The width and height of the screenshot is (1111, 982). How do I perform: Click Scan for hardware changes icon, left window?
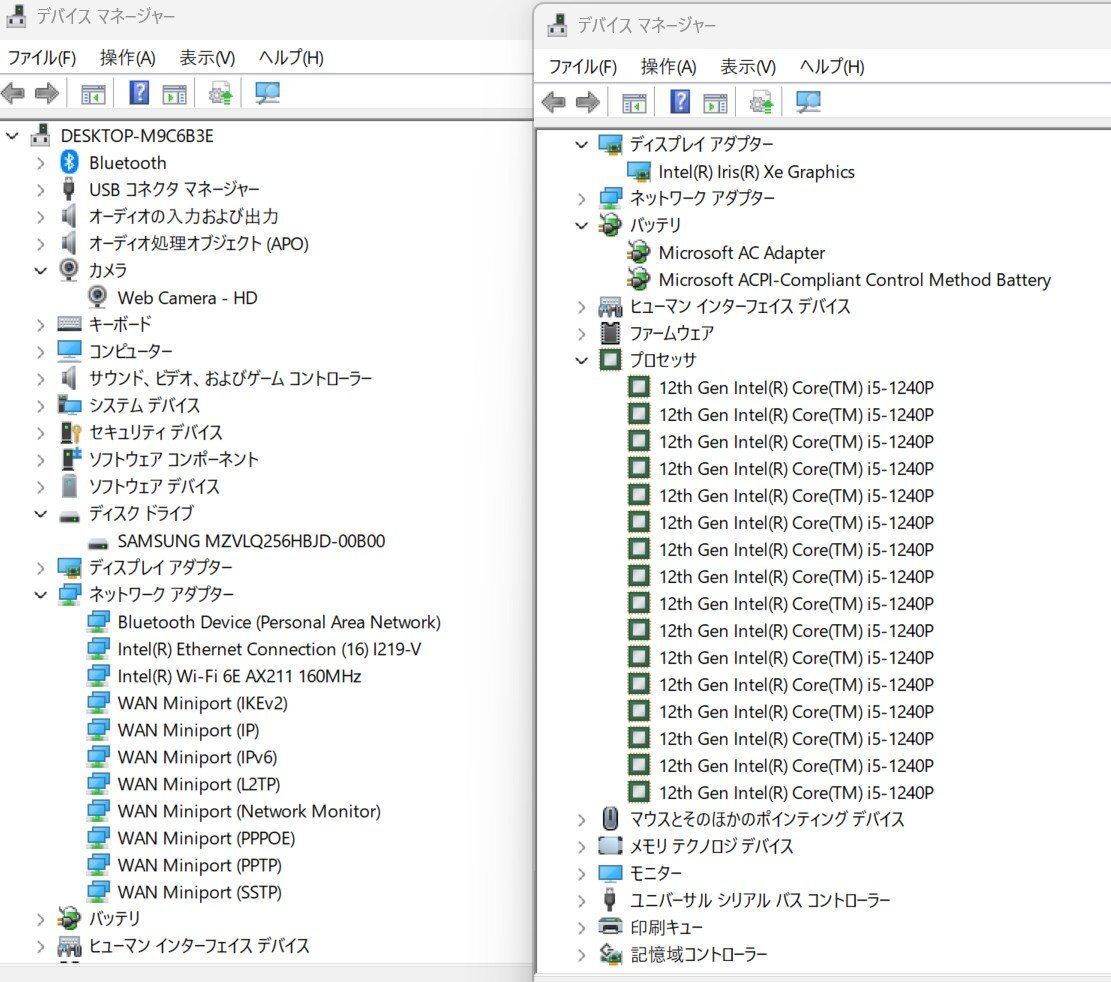[x=267, y=93]
